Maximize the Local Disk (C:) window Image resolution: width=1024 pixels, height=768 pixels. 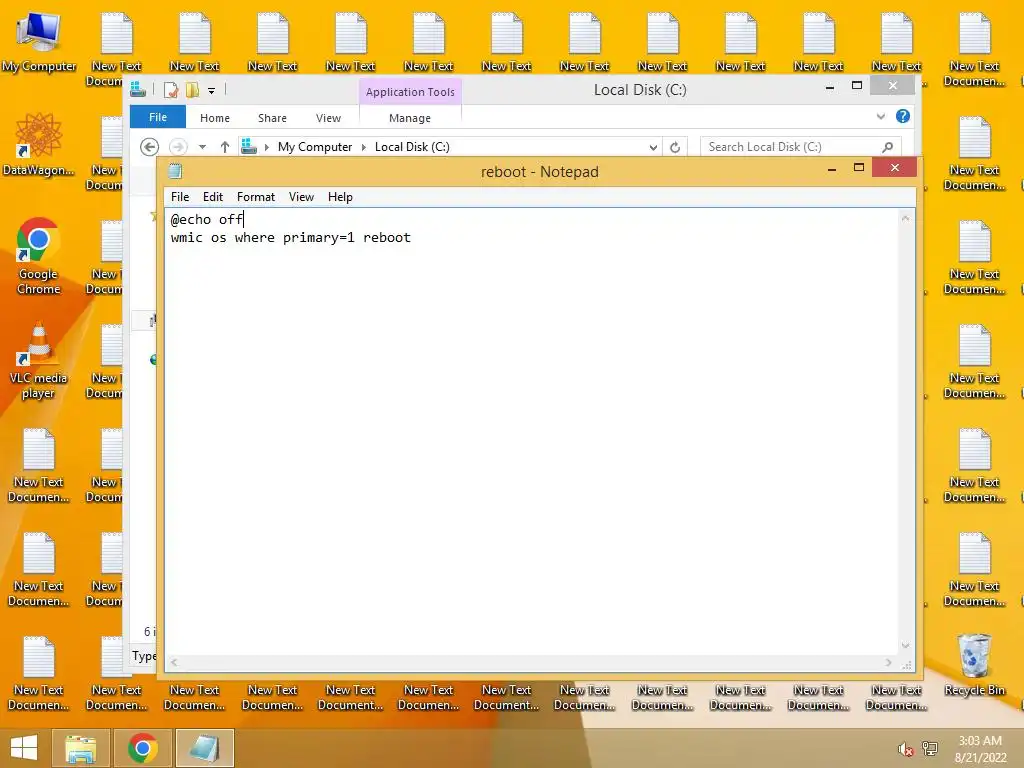tap(857, 86)
